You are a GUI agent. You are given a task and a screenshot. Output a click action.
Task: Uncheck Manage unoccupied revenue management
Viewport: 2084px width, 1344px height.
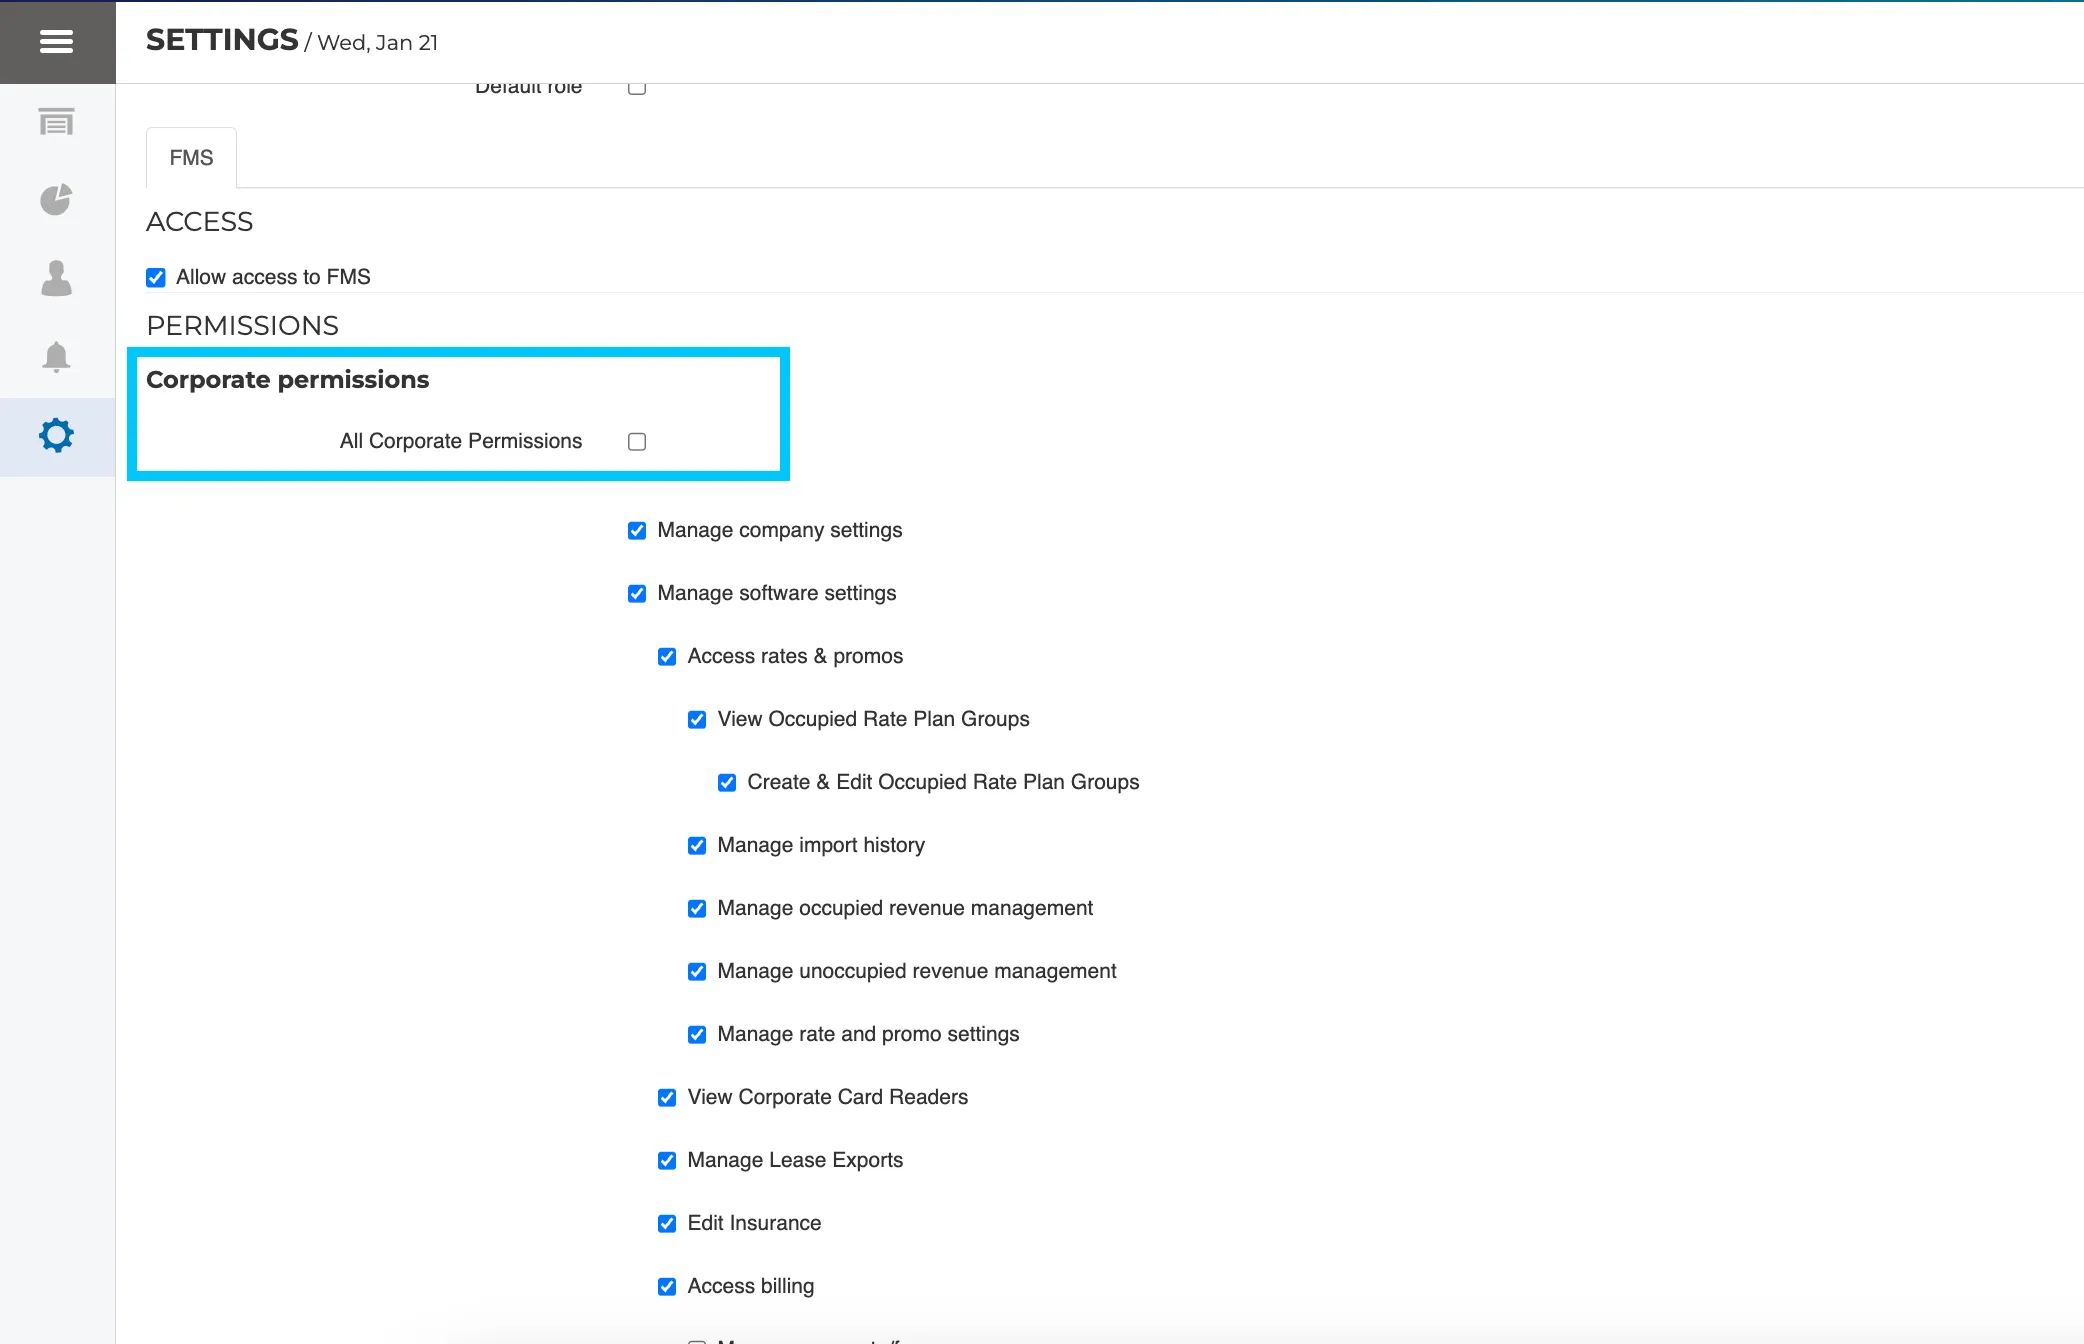(697, 972)
